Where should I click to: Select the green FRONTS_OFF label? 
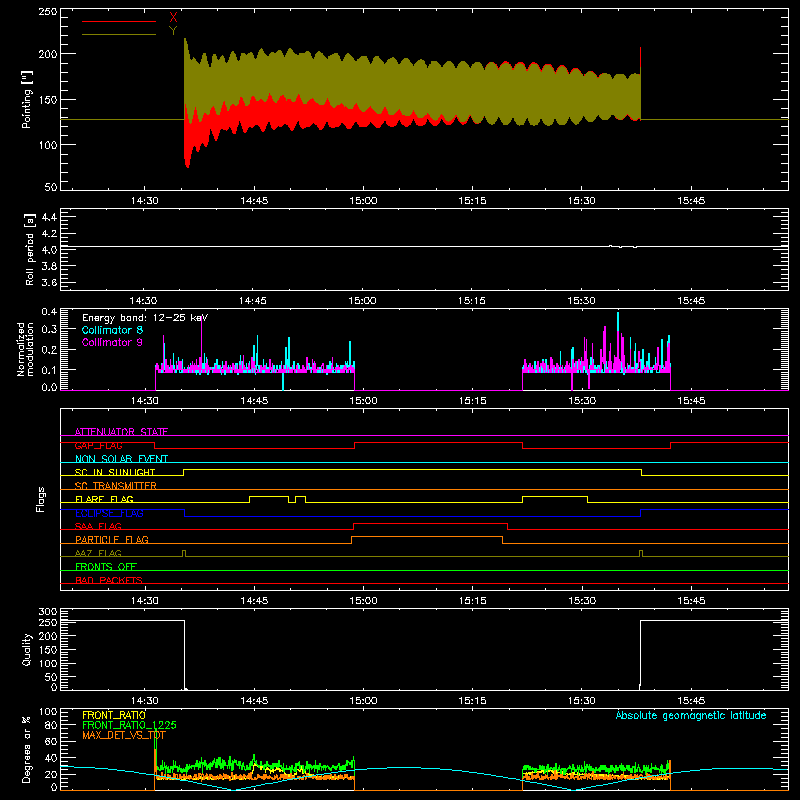click(106, 566)
